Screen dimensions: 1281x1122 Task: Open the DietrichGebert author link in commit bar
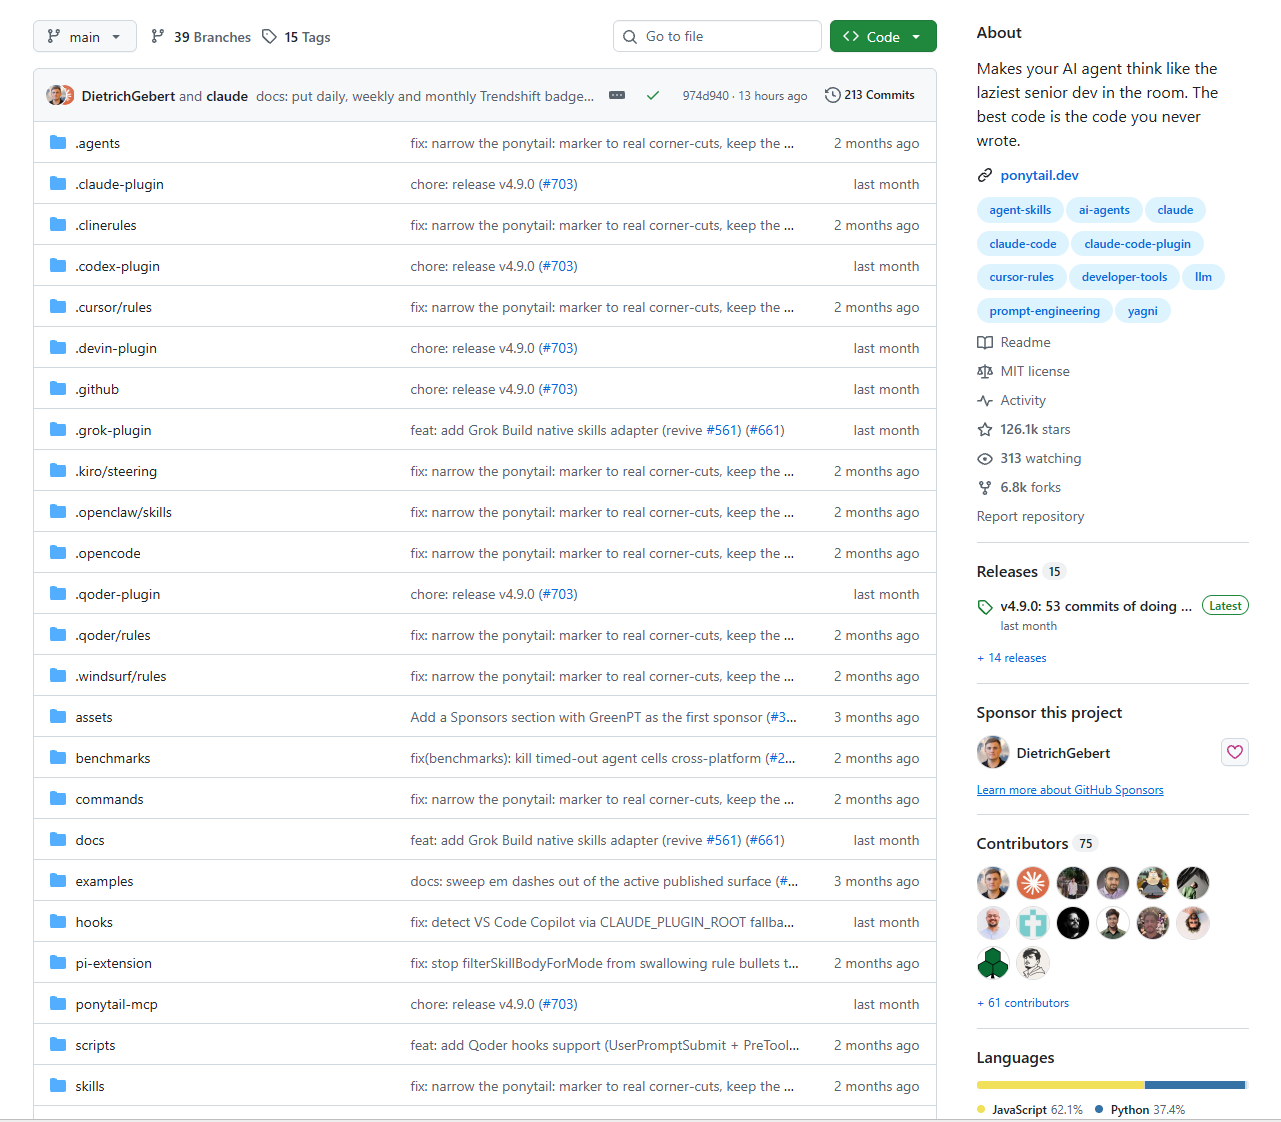tap(128, 96)
